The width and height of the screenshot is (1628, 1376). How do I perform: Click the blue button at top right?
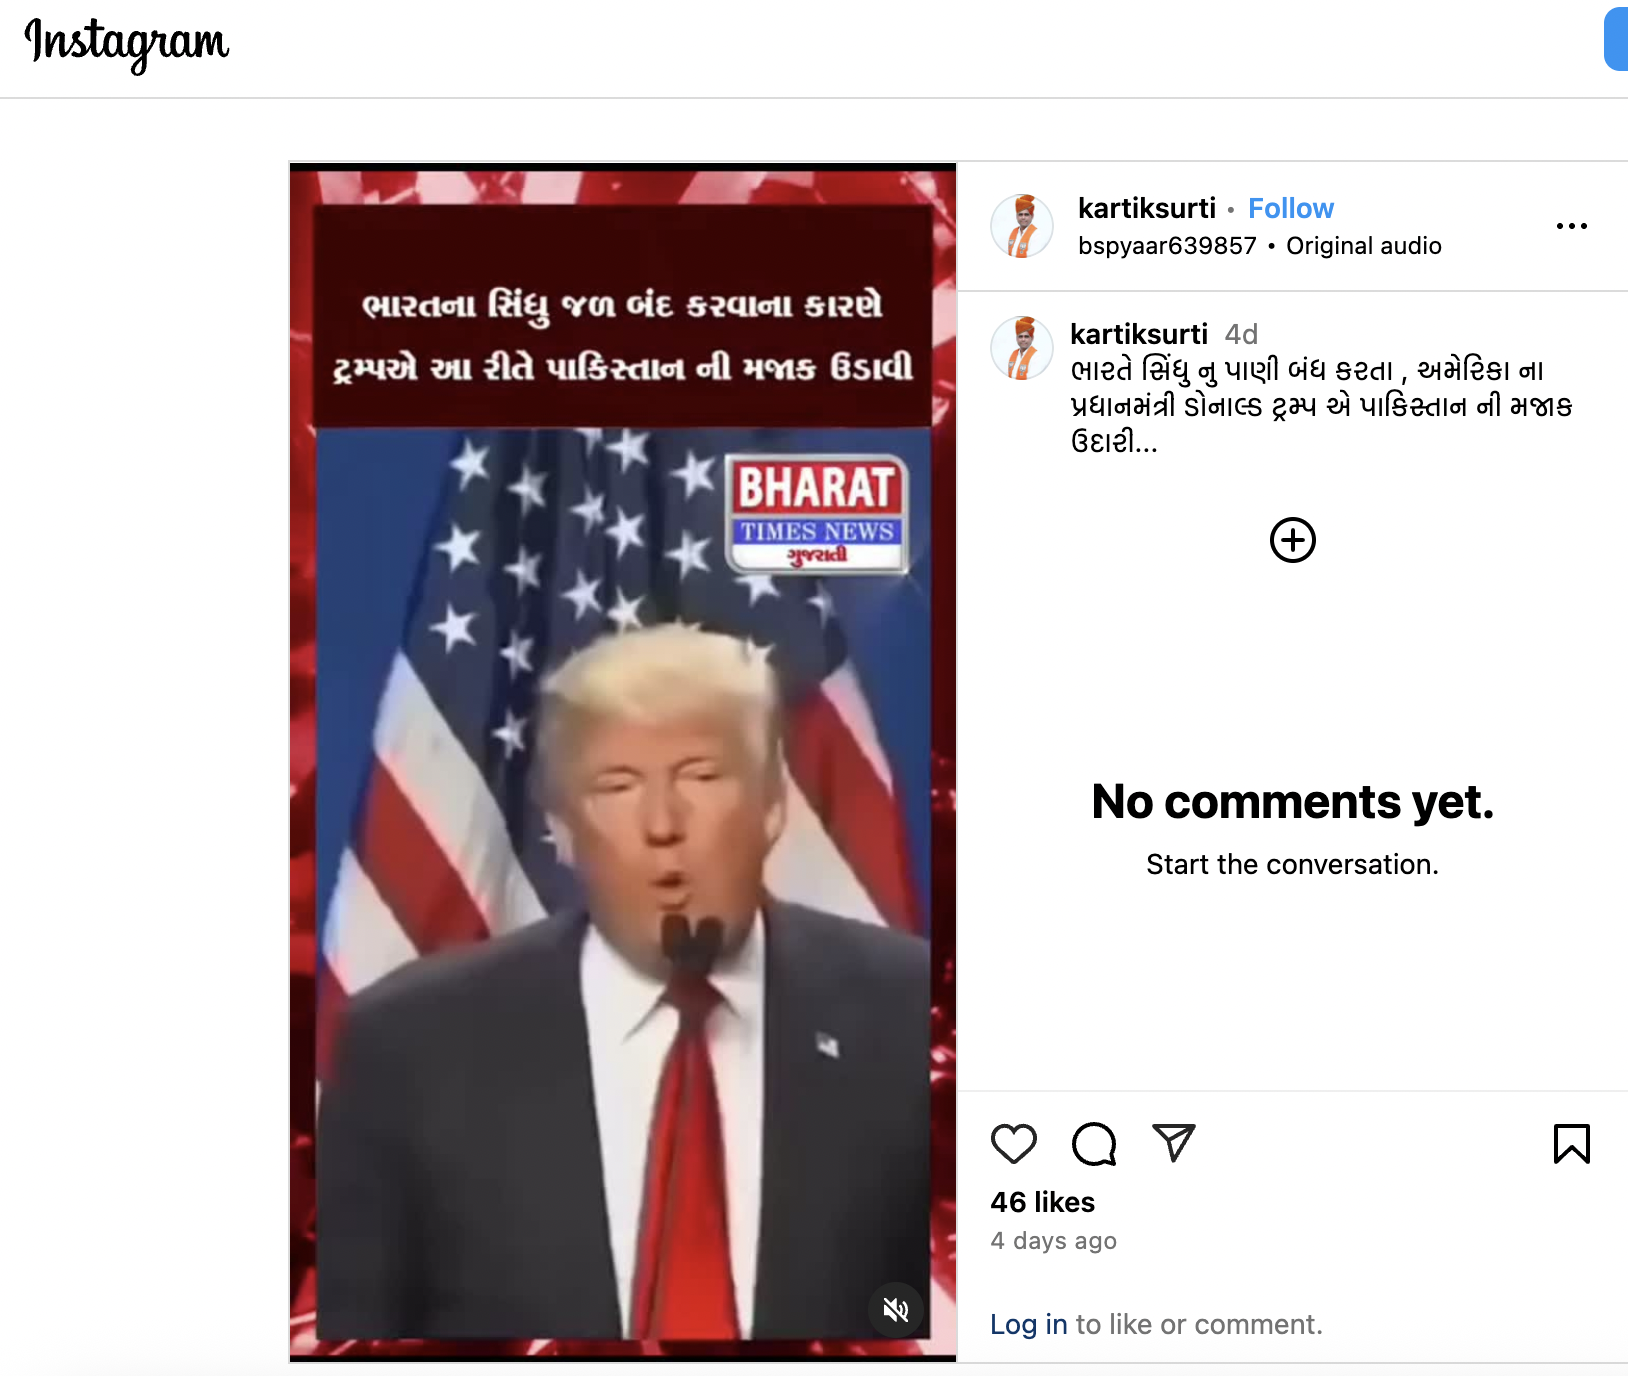(x=1616, y=39)
